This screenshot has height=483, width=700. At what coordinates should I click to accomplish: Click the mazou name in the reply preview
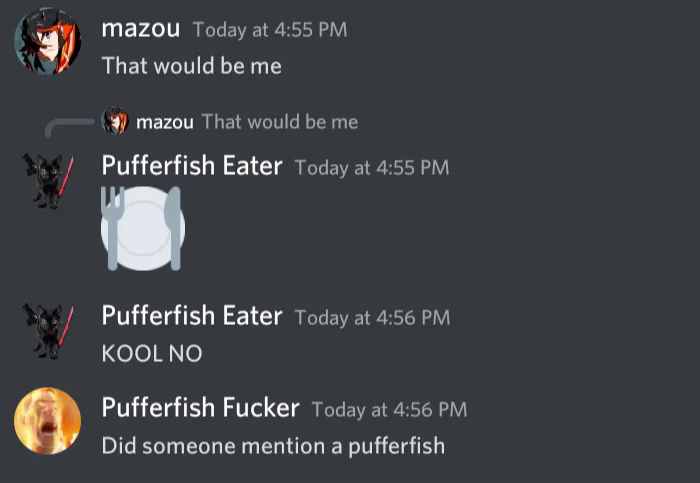point(165,122)
